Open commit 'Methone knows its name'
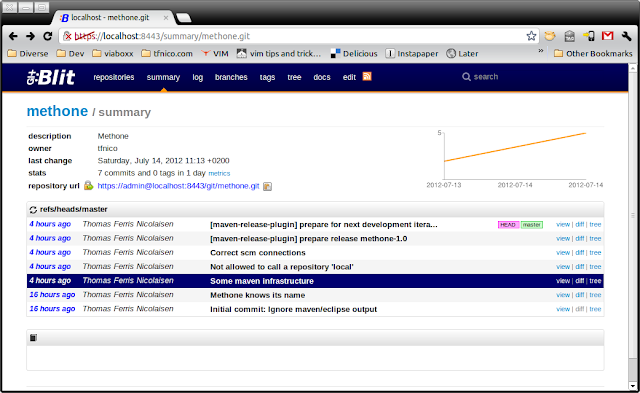Viewport: 640px width, 393px height. click(258, 295)
